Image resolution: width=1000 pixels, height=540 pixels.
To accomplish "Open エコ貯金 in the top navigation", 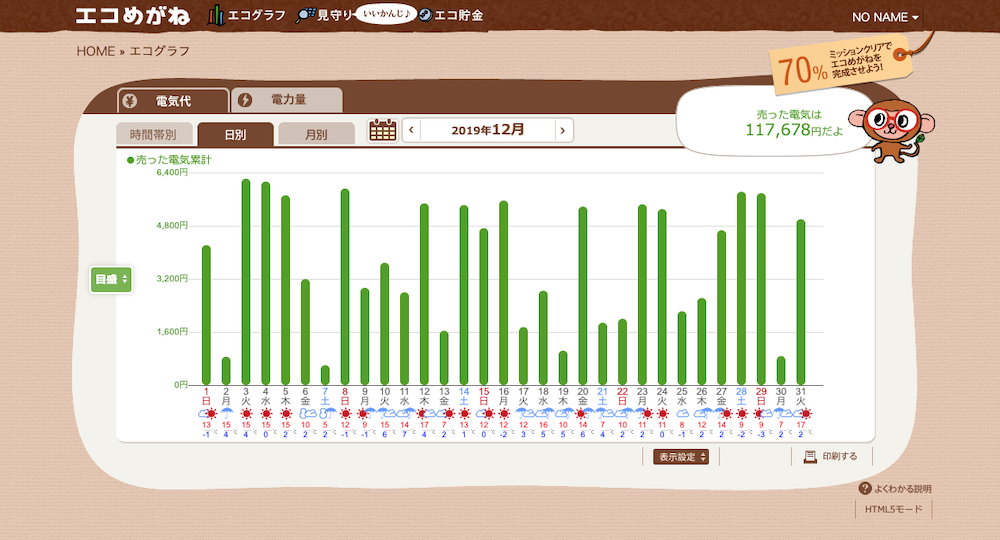I will pyautogui.click(x=450, y=16).
